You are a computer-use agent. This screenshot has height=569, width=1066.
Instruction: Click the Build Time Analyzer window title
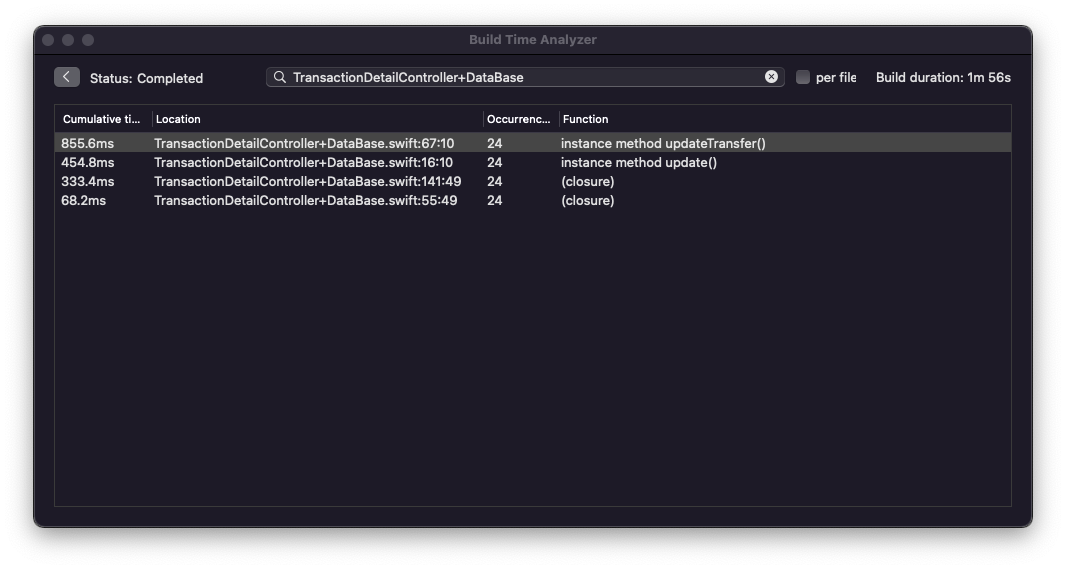[532, 39]
